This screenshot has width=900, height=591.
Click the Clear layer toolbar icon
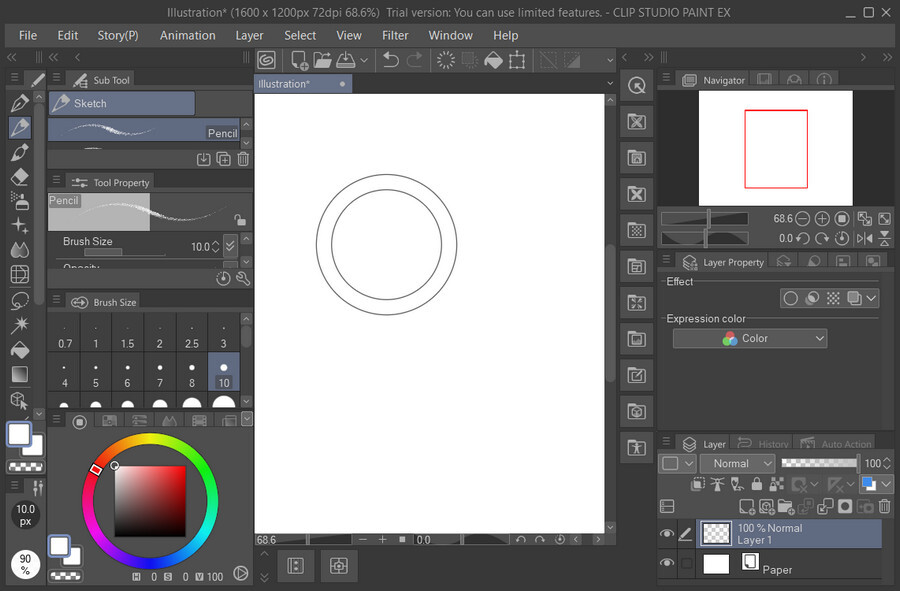(x=445, y=60)
